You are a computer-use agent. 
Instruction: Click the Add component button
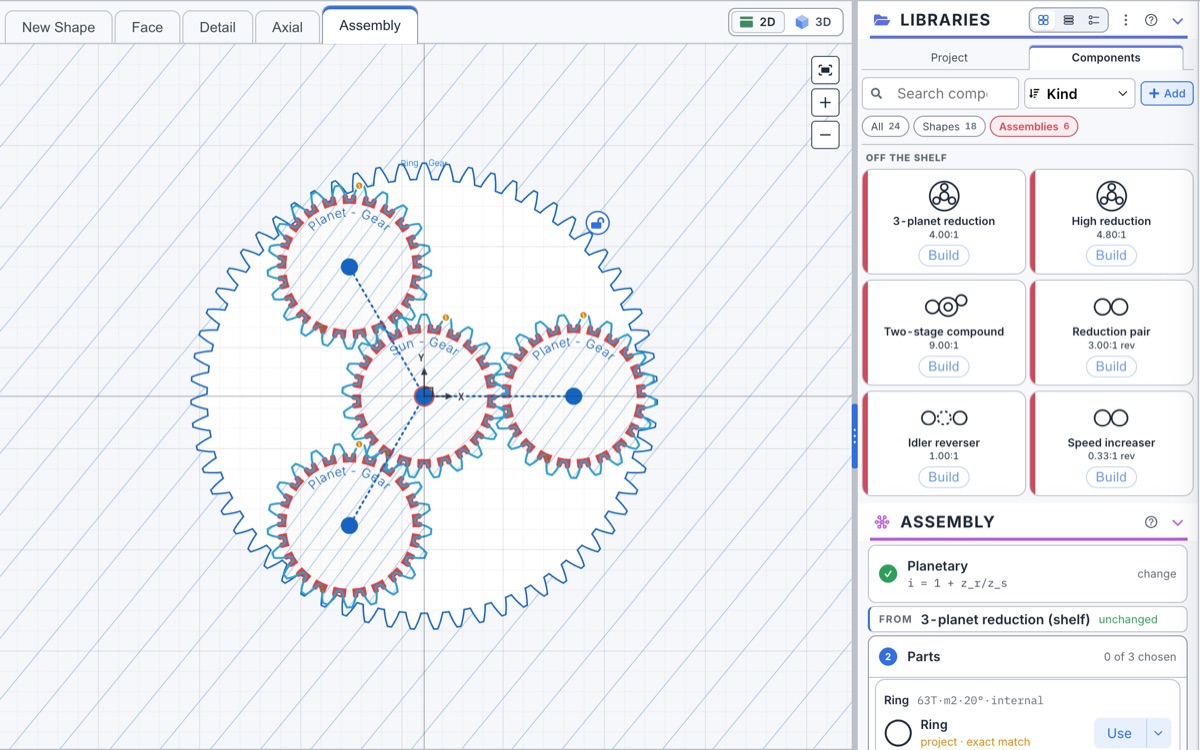click(1167, 93)
